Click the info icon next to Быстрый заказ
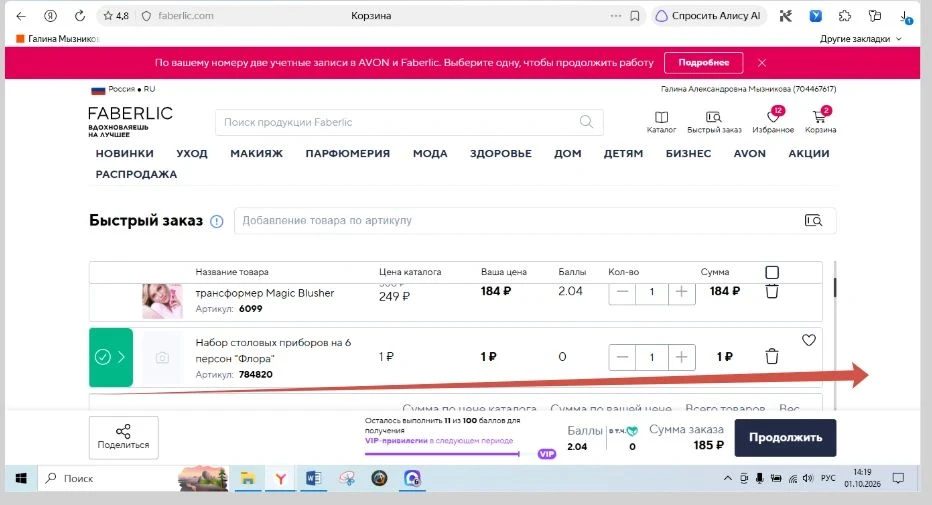The image size is (932, 505). point(217,222)
